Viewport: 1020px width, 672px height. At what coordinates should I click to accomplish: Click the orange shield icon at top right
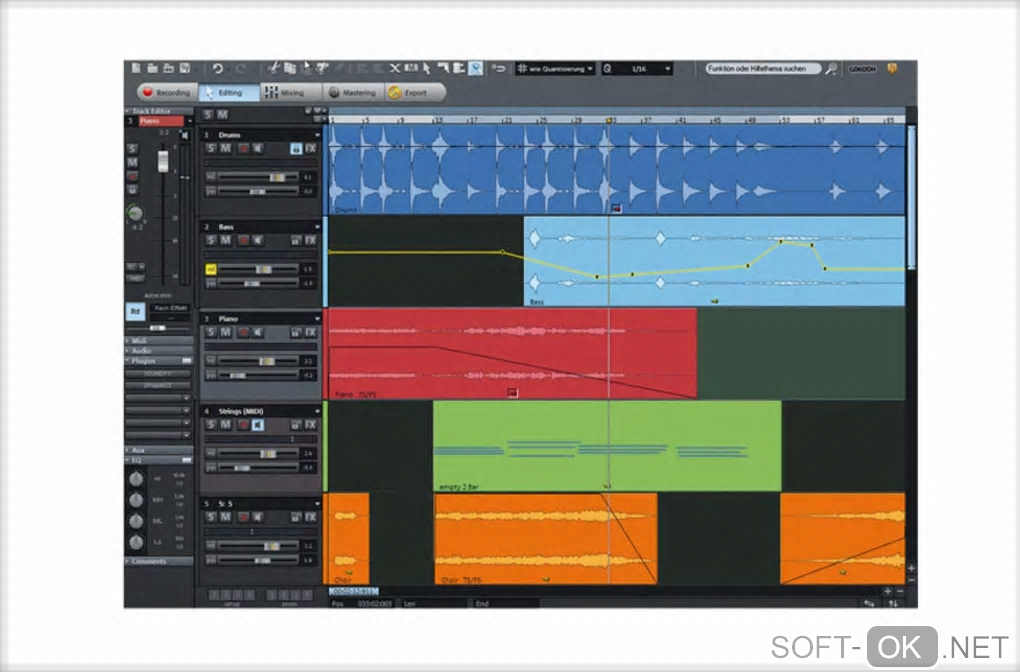click(x=892, y=68)
